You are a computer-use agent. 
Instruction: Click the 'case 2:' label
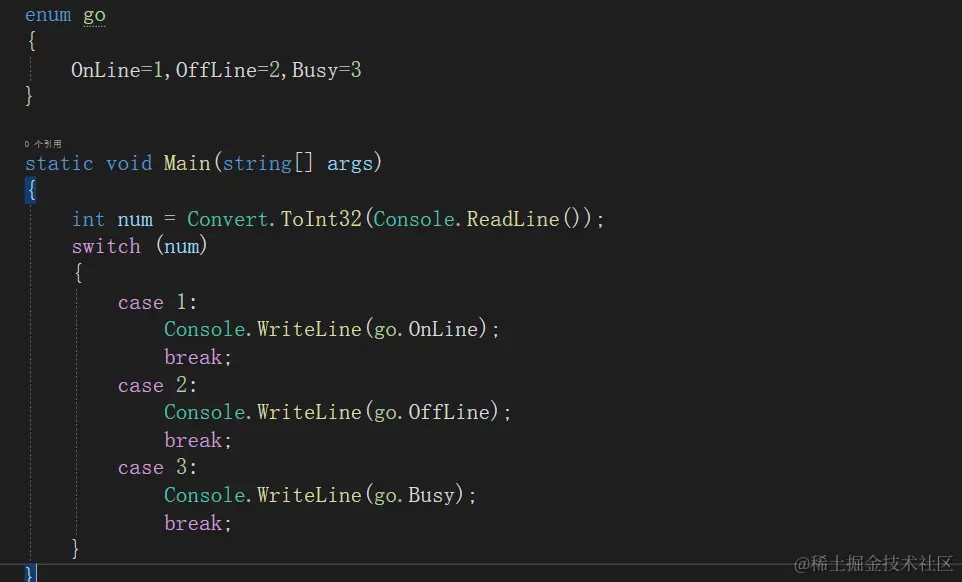point(157,385)
